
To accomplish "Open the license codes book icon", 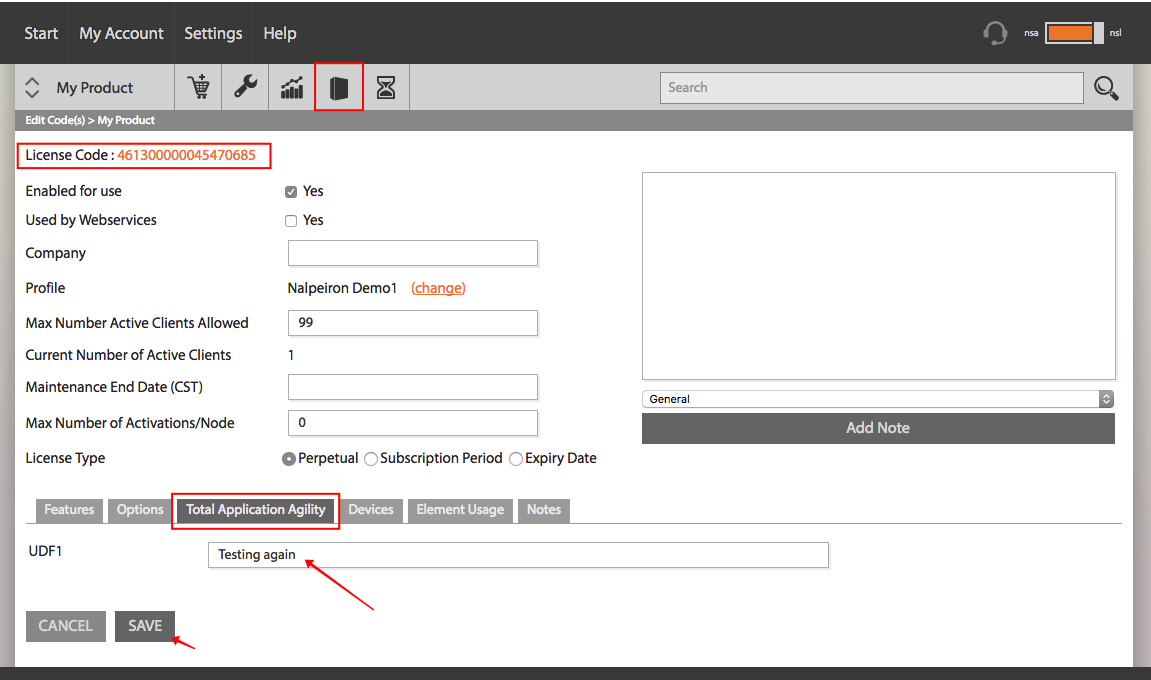I will coord(338,87).
